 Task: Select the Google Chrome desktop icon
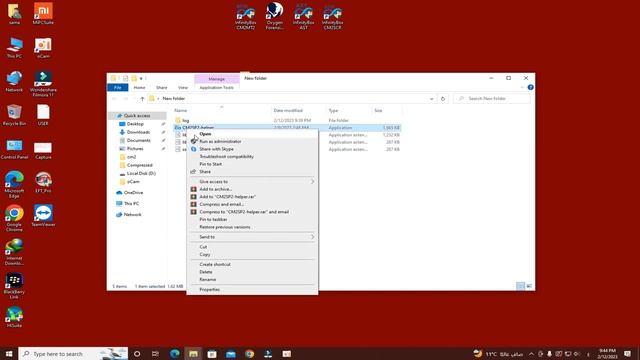click(14, 218)
